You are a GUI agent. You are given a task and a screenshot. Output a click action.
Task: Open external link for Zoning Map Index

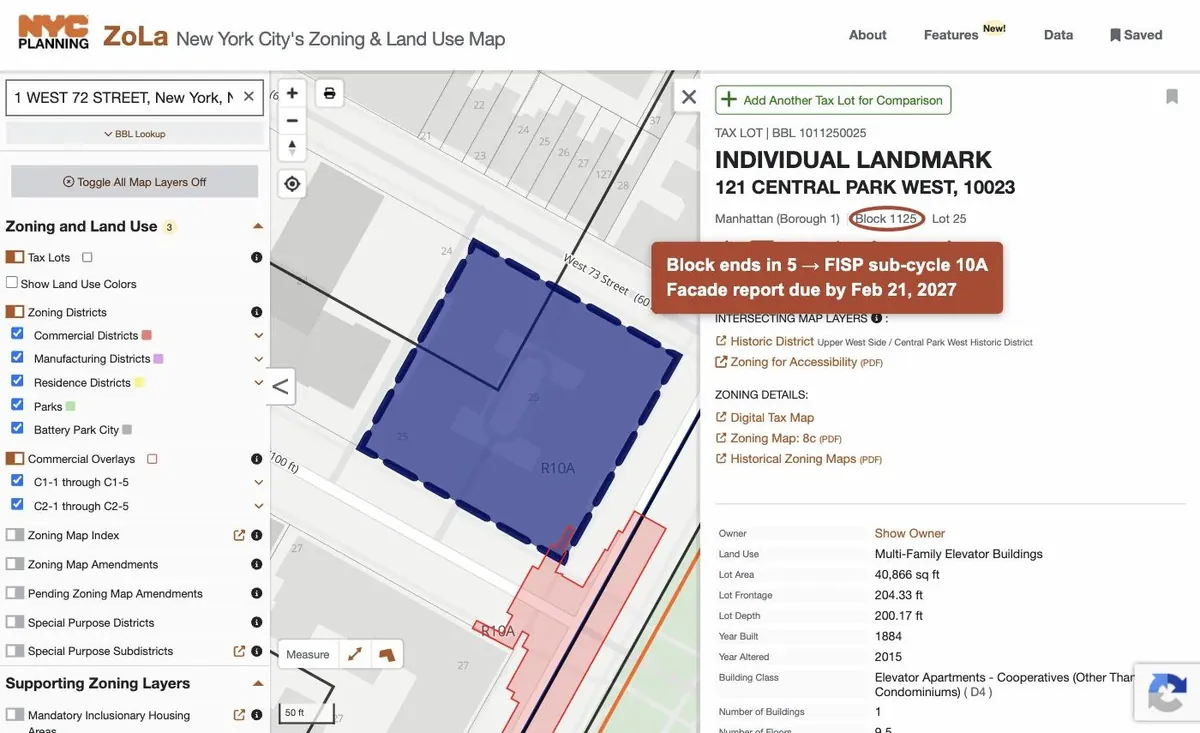coord(239,535)
